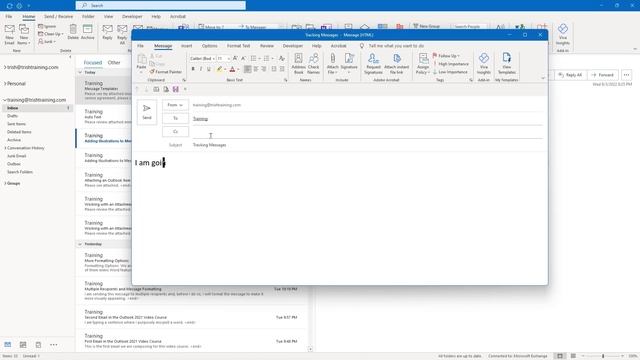Open the From dropdown button
Viewport: 640px width, 360px height.
(x=176, y=105)
